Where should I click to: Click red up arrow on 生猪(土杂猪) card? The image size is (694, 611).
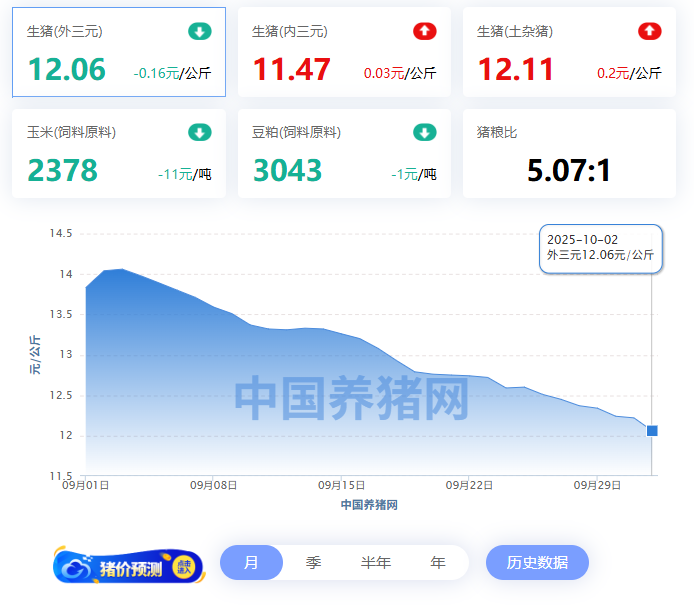[650, 32]
